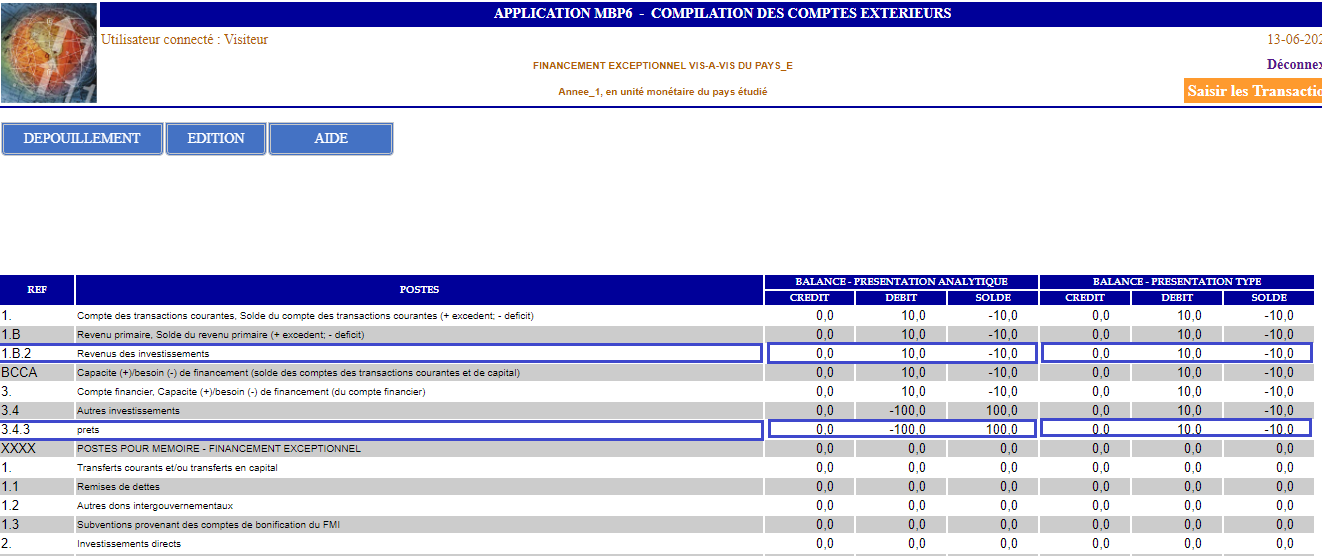Click the globe logo image

coord(49,52)
